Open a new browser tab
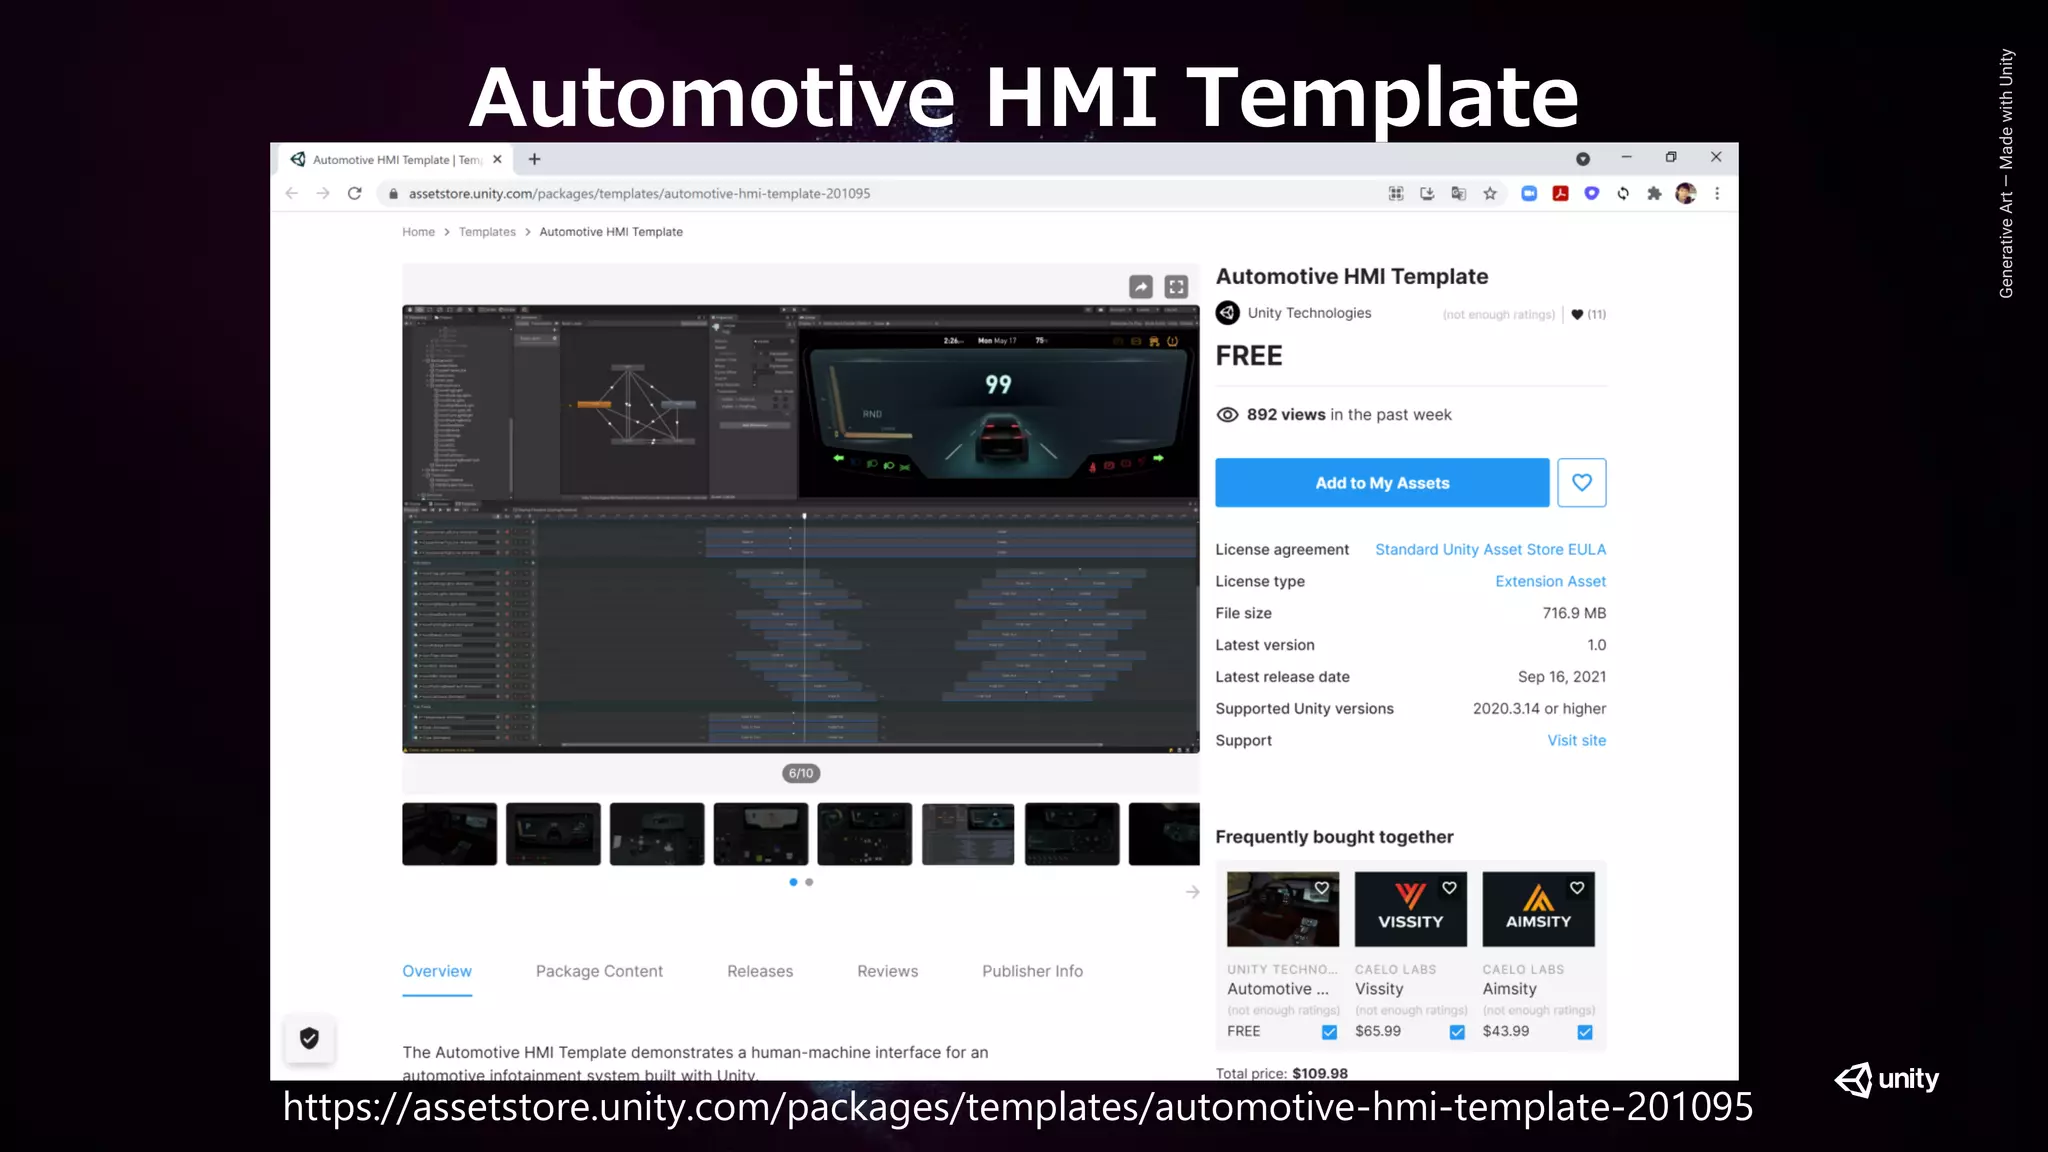2048x1152 pixels. [x=535, y=159]
